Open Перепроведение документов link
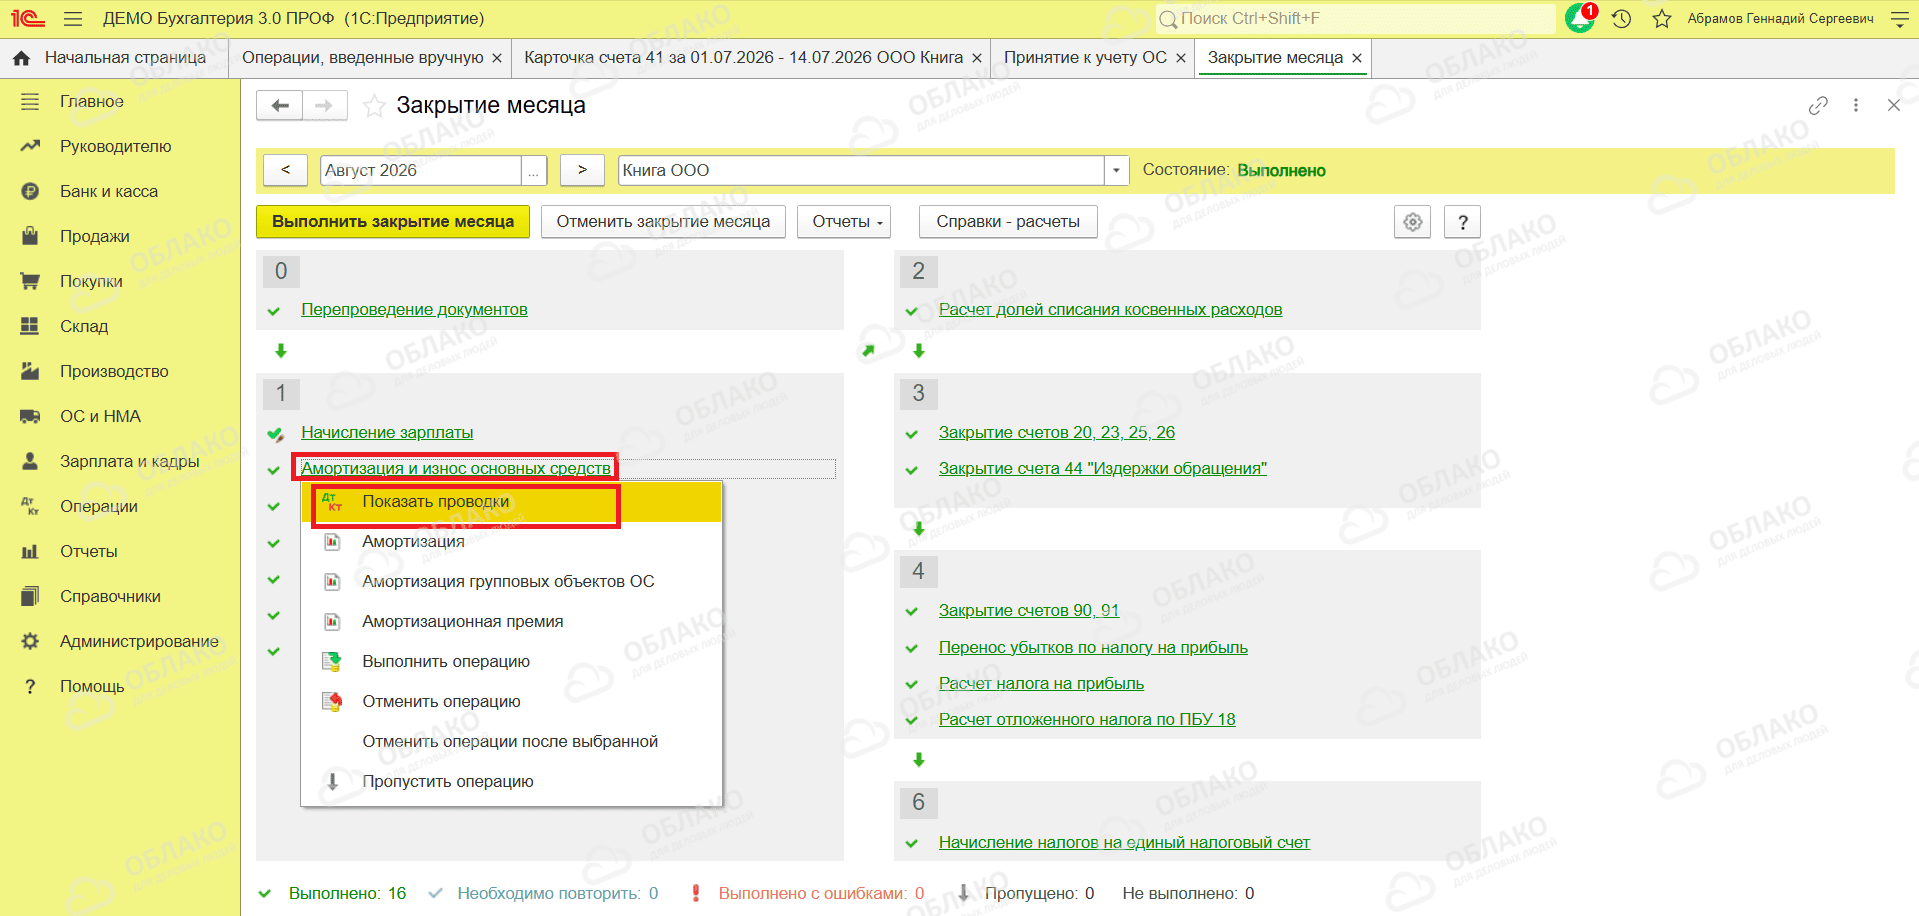The image size is (1919, 916). coord(414,310)
